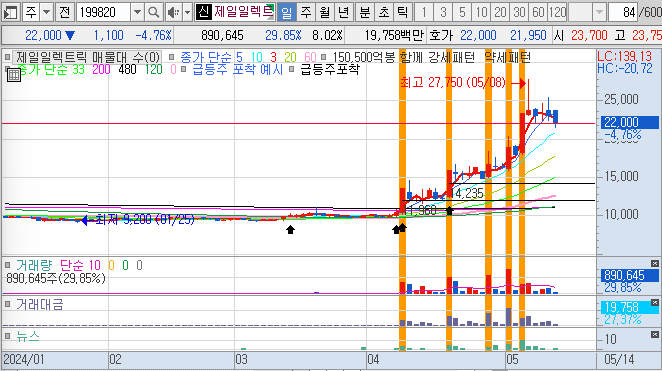
Task: Close the 뉴스 news panel
Action: click(654, 335)
